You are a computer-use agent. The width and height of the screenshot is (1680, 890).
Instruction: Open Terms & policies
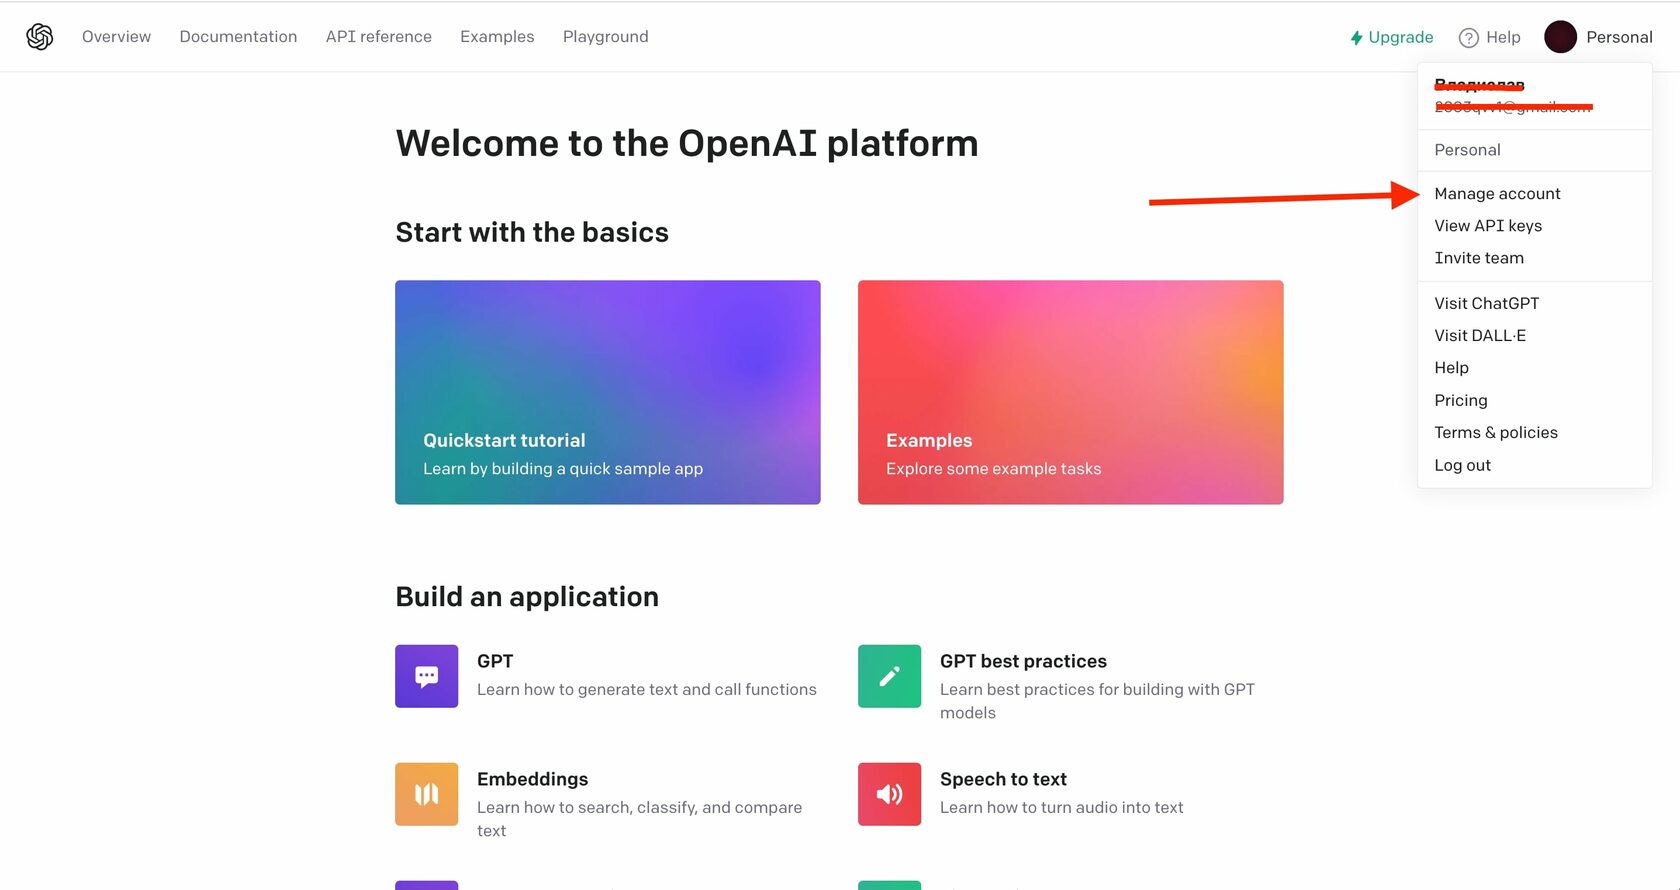pyautogui.click(x=1496, y=432)
